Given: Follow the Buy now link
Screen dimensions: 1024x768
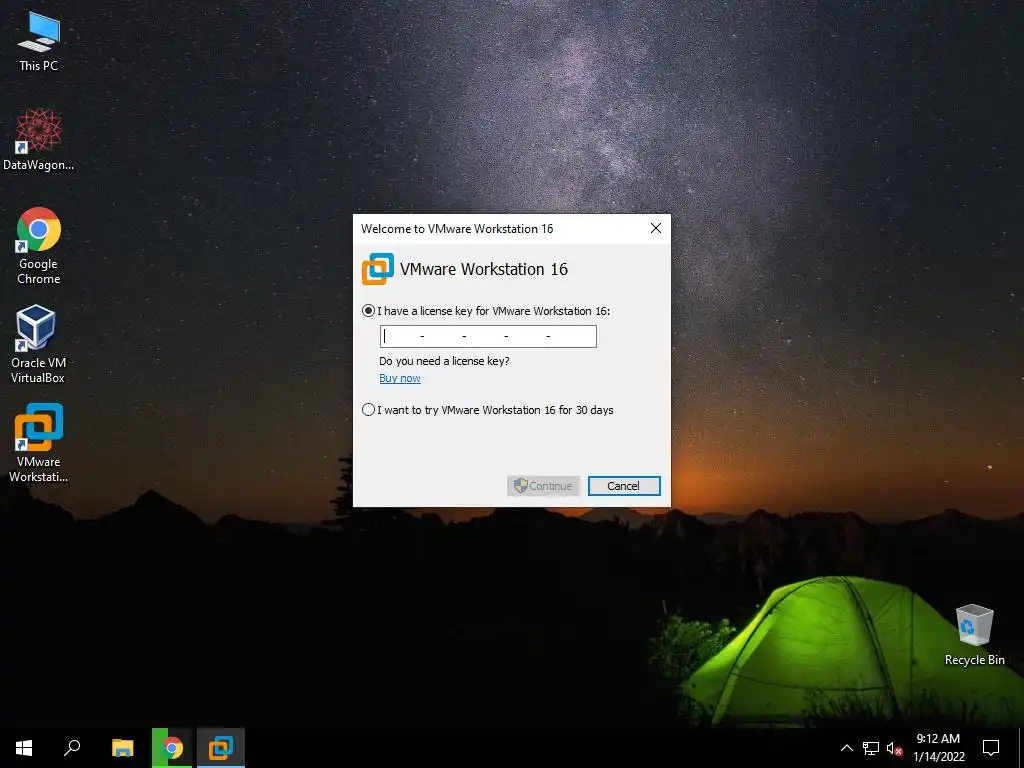Looking at the screenshot, I should (x=400, y=378).
